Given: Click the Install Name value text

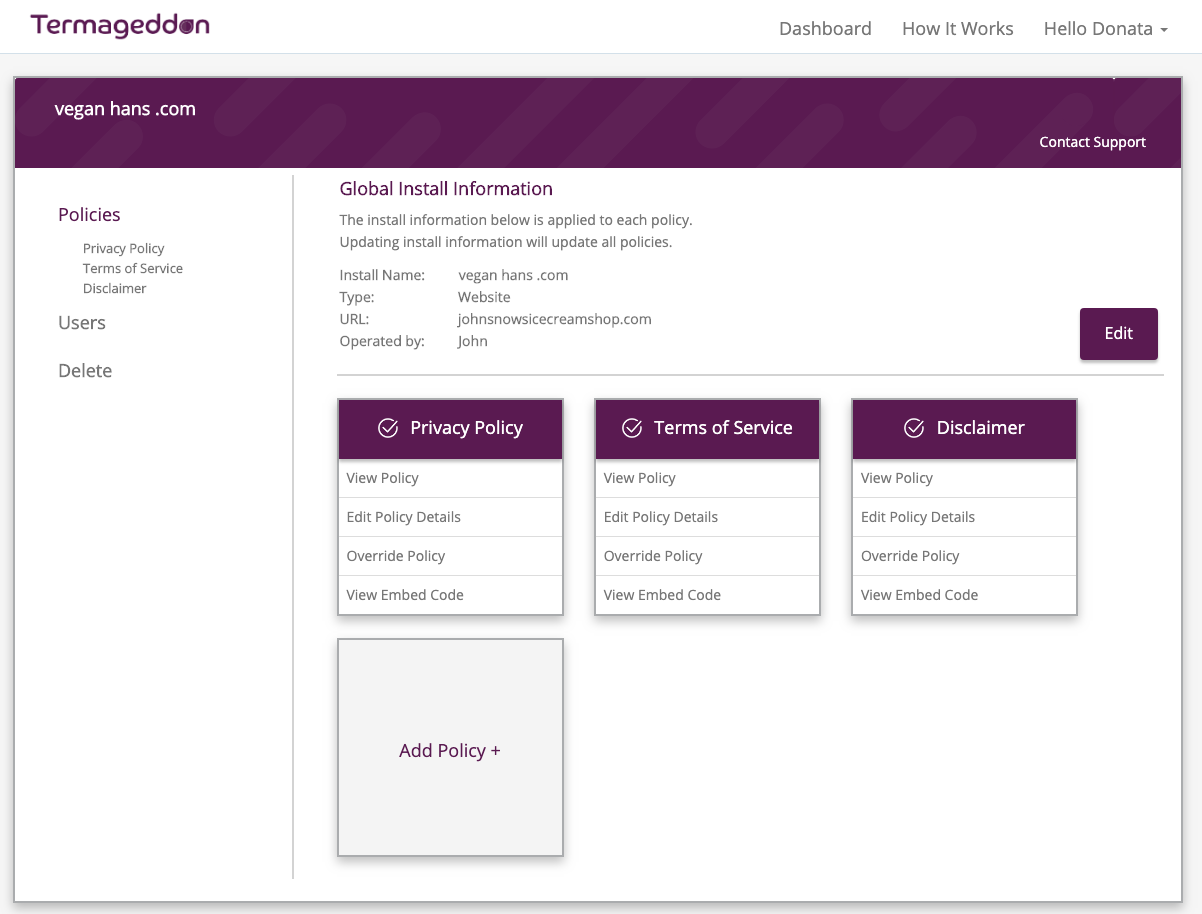Looking at the screenshot, I should tap(513, 275).
